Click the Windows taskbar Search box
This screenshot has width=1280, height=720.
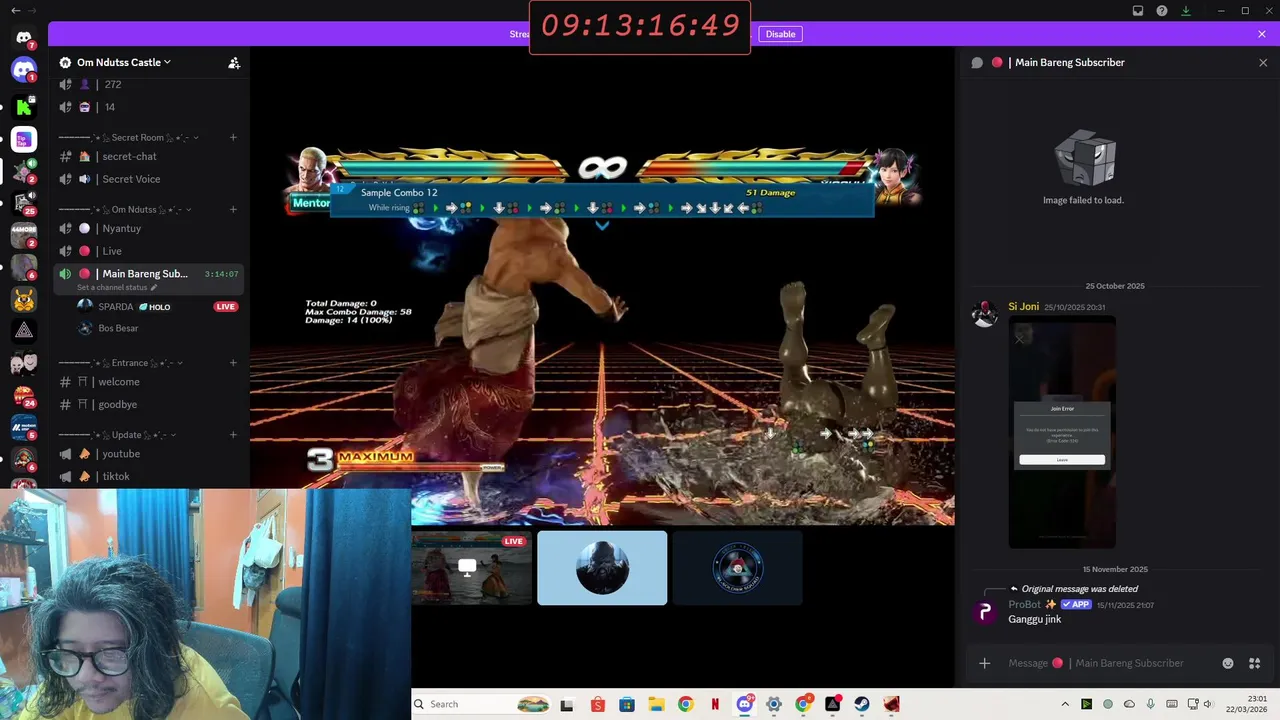[x=482, y=704]
